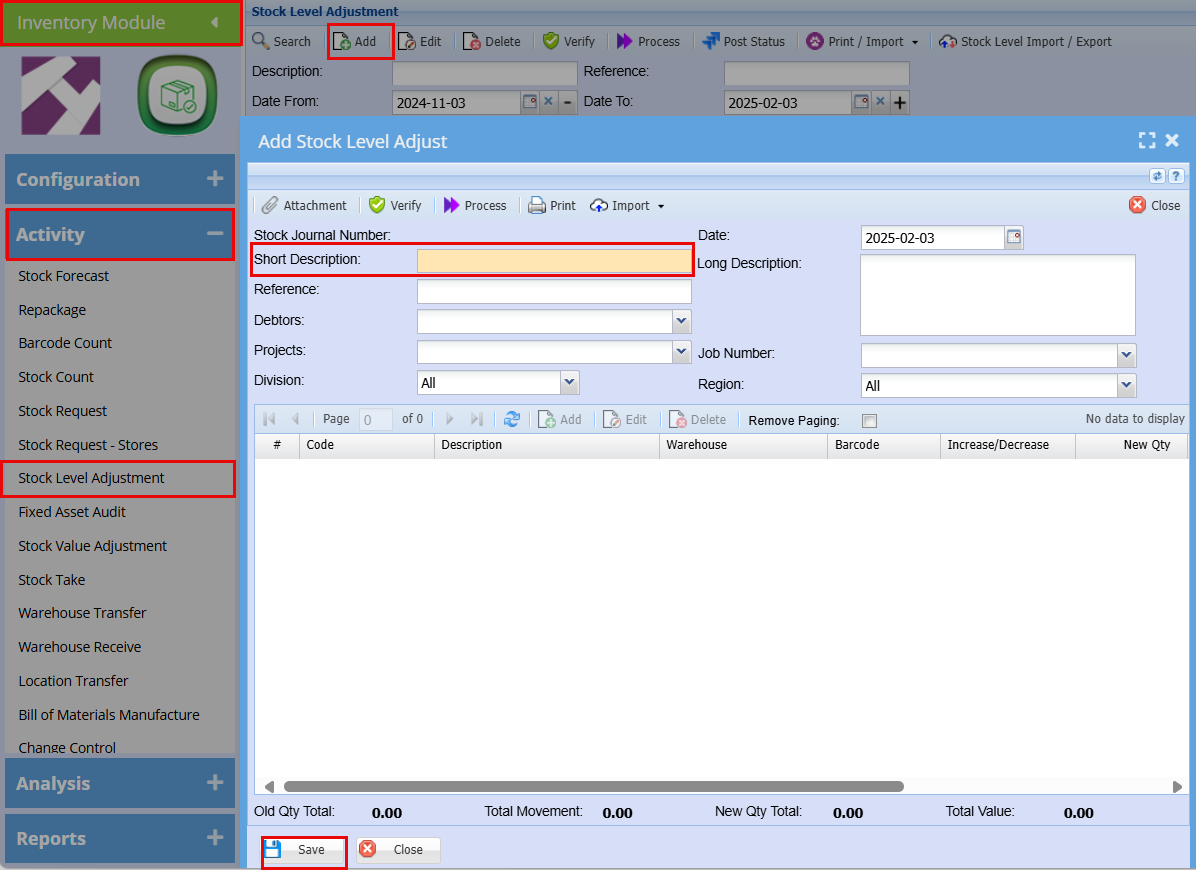Viewport: 1196px width, 870px height.
Task: Open the calendar picker beside Date field
Action: click(x=1014, y=238)
